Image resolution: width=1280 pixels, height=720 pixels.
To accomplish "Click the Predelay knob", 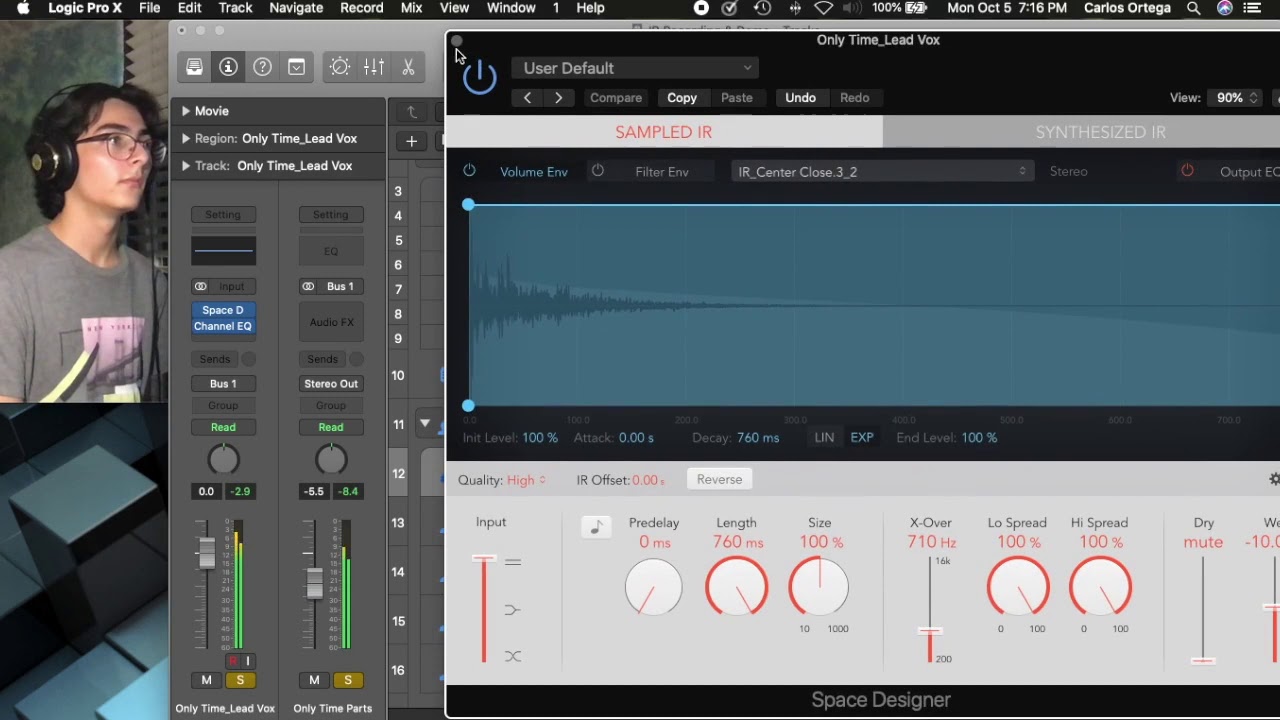I will tap(653, 587).
